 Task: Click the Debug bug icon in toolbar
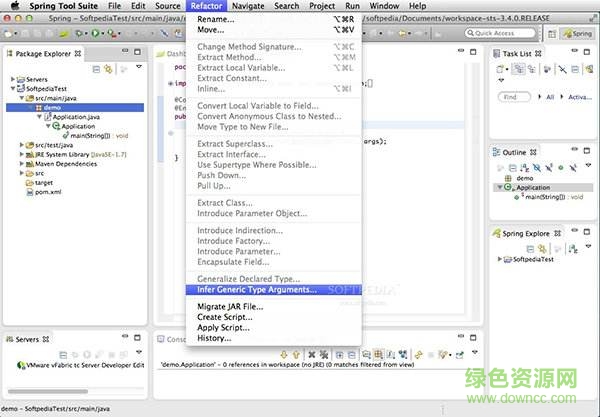pyautogui.click(x=79, y=34)
